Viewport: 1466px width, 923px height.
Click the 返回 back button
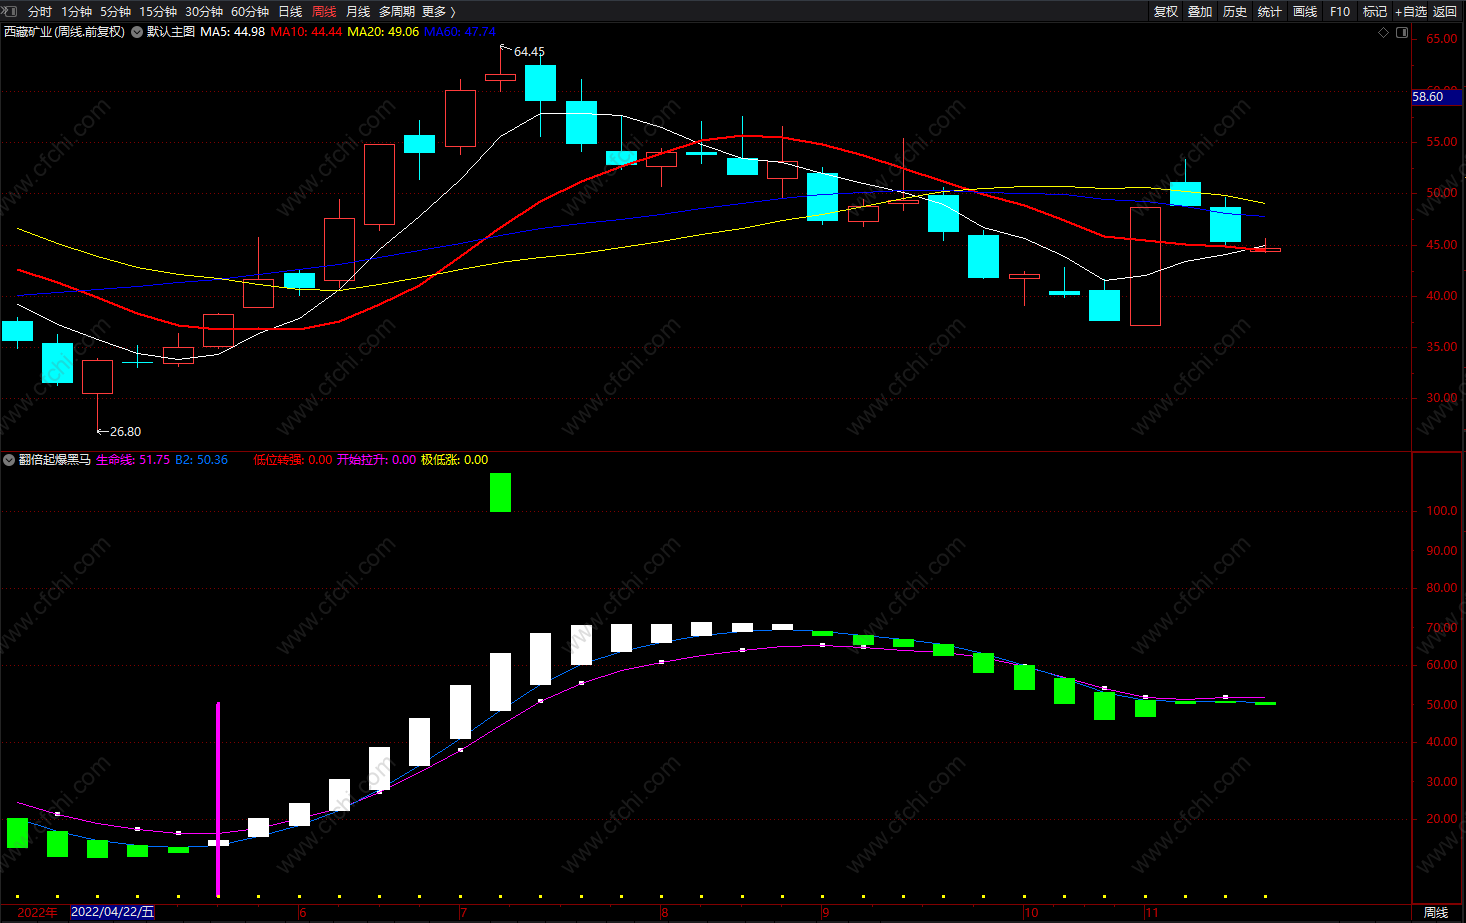pyautogui.click(x=1445, y=12)
